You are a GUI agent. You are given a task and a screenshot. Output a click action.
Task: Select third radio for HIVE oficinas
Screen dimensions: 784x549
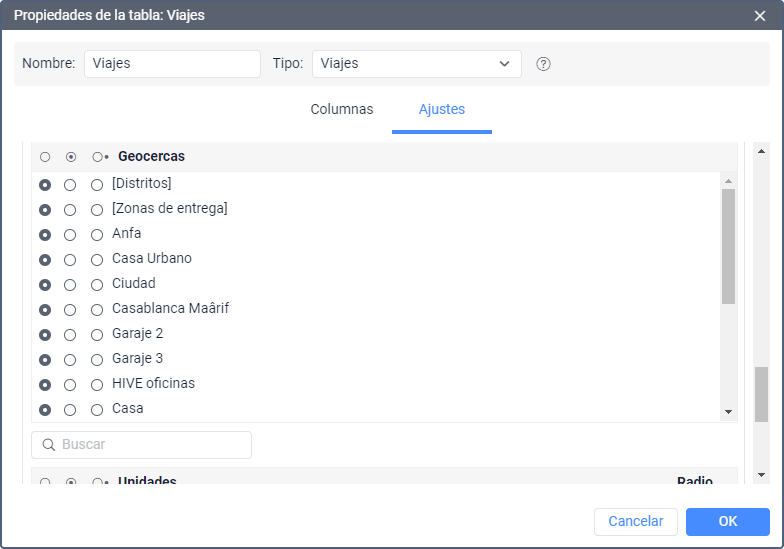[97, 385]
